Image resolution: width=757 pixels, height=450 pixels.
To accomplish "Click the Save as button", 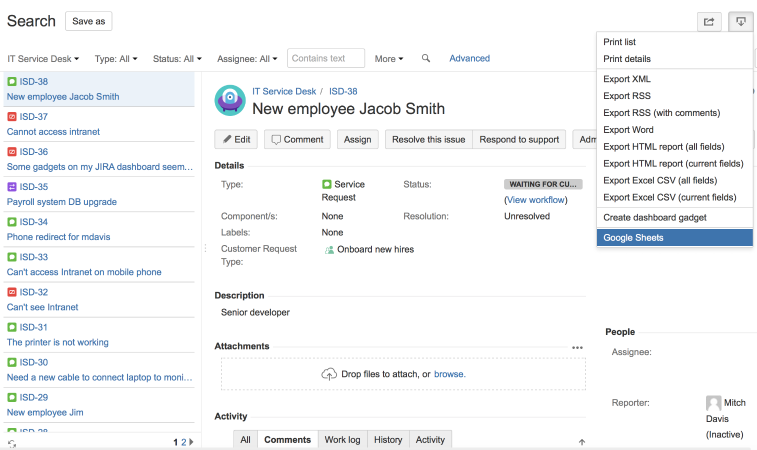I will [x=89, y=21].
